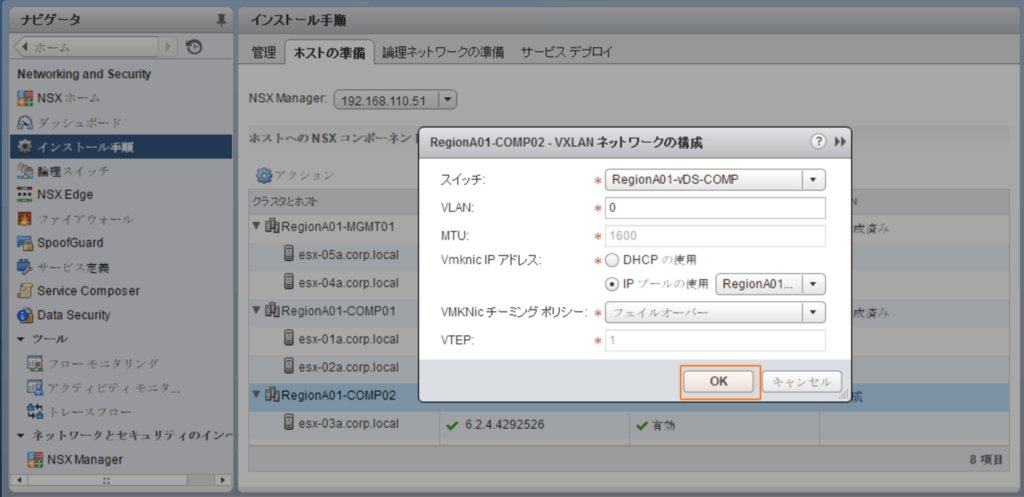Image resolution: width=1024 pixels, height=497 pixels.
Task: Pin the navigator panel
Action: click(221, 20)
